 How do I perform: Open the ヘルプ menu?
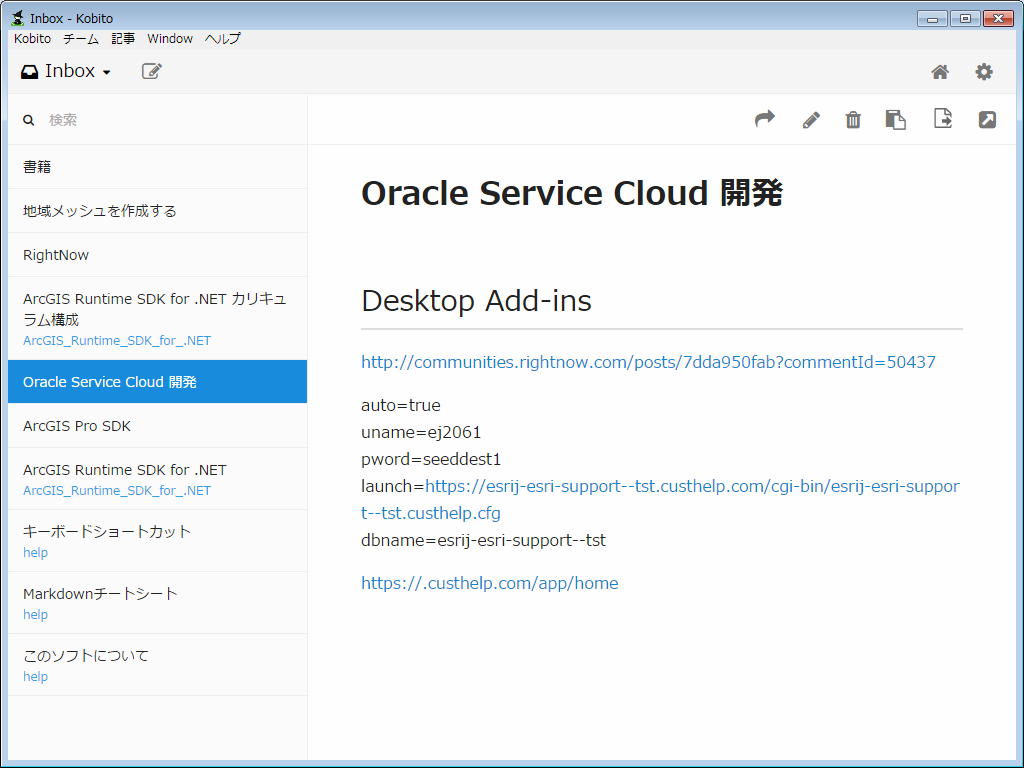tap(223, 39)
